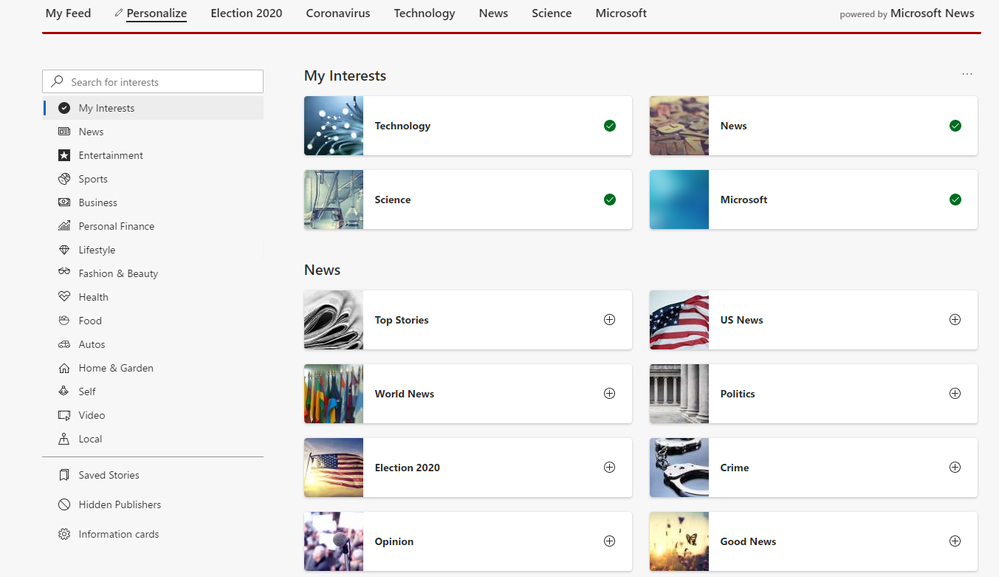The width and height of the screenshot is (999, 577).
Task: Unfollow Science via its green checkmark
Action: tap(610, 200)
